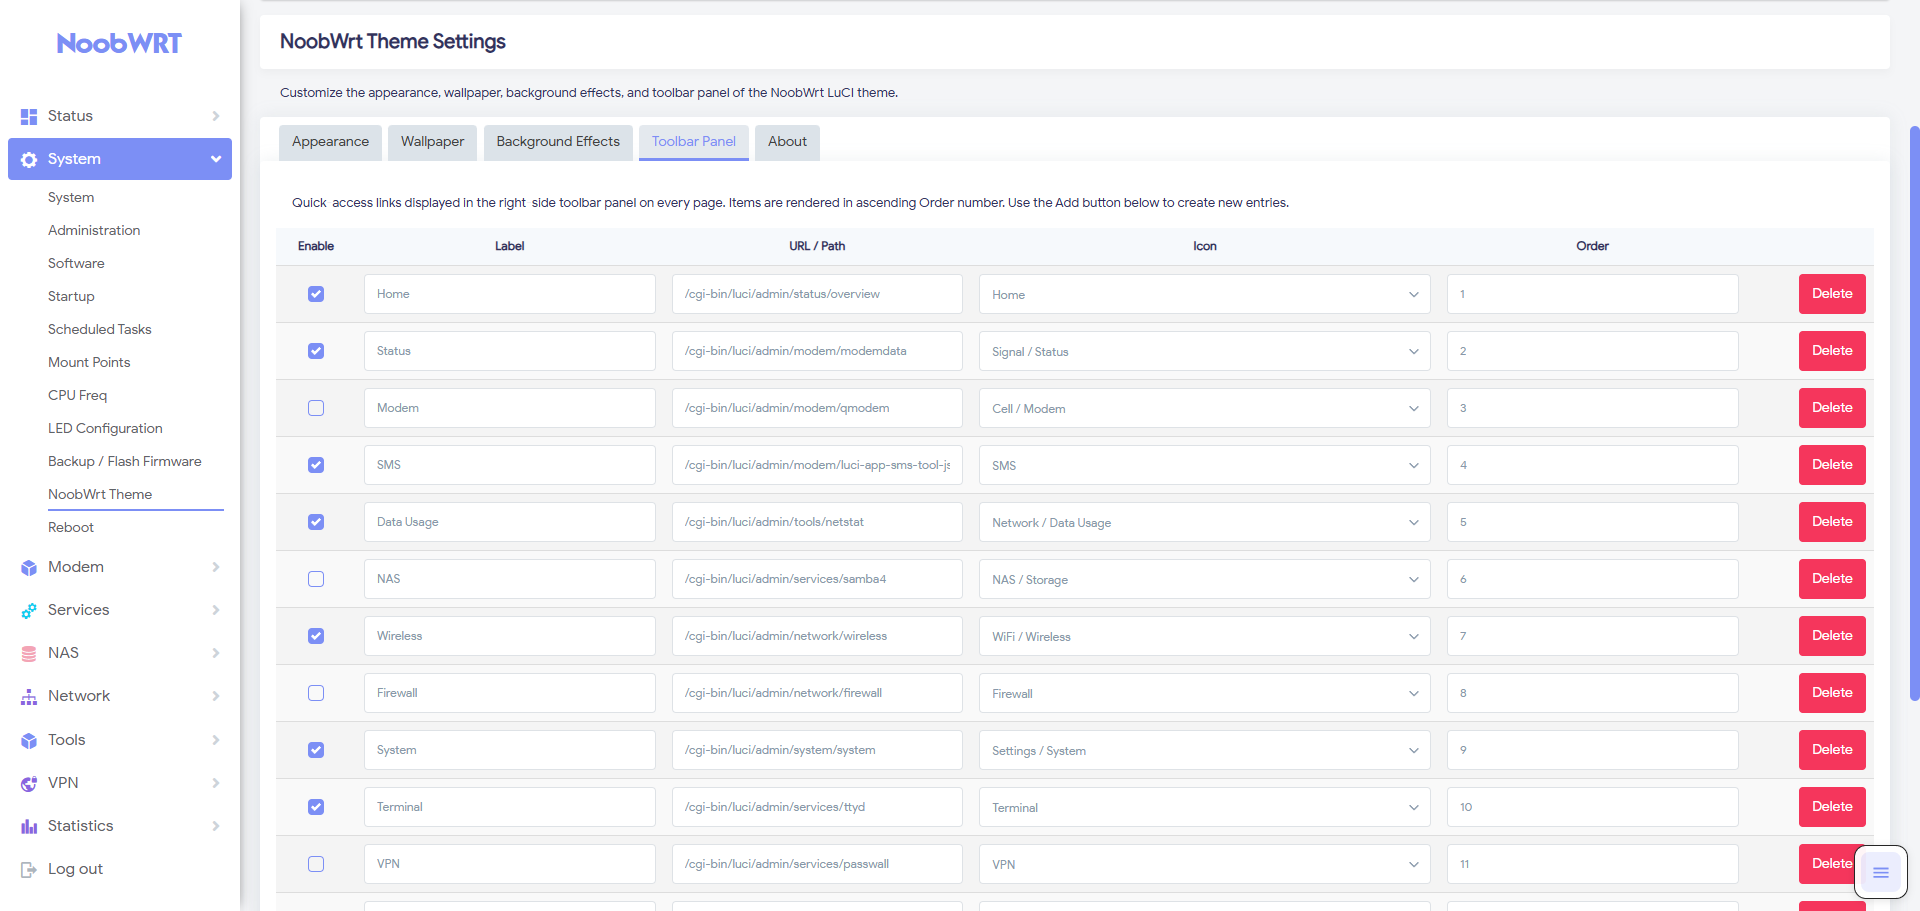Switch to the Appearance tab
The image size is (1920, 911).
(330, 142)
